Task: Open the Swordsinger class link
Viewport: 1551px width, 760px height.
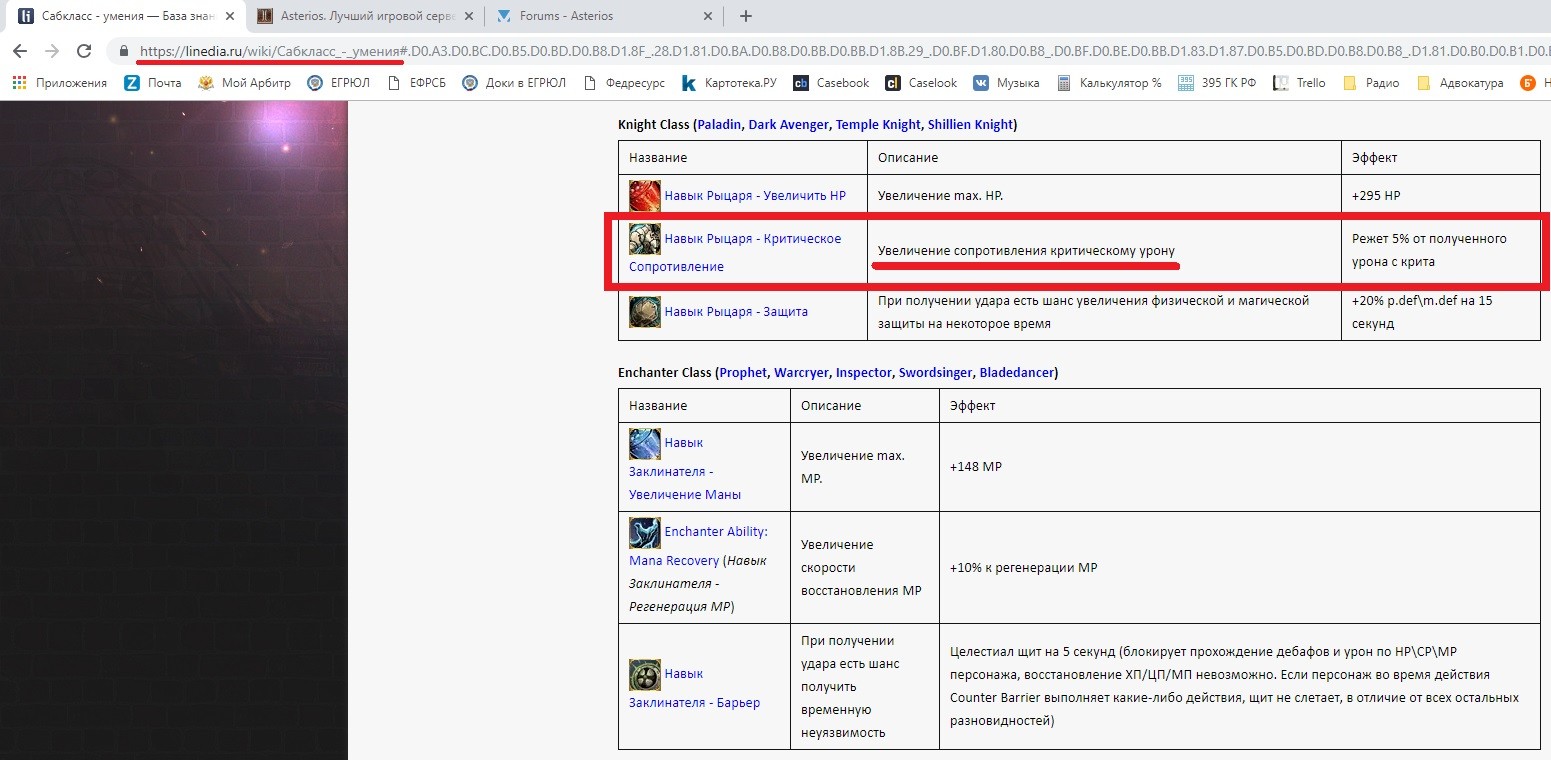Action: click(935, 372)
